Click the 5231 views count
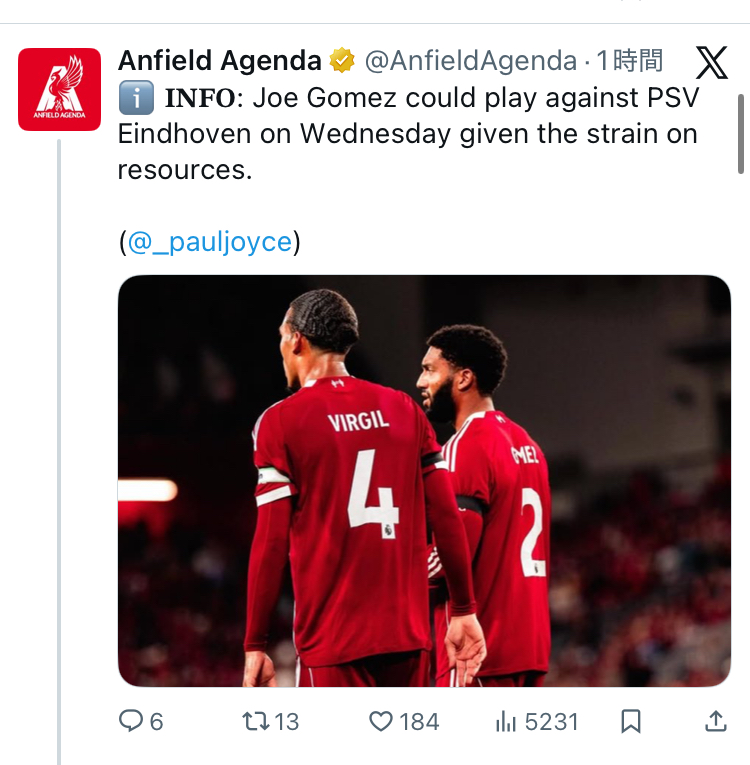This screenshot has height=765, width=750. [551, 721]
